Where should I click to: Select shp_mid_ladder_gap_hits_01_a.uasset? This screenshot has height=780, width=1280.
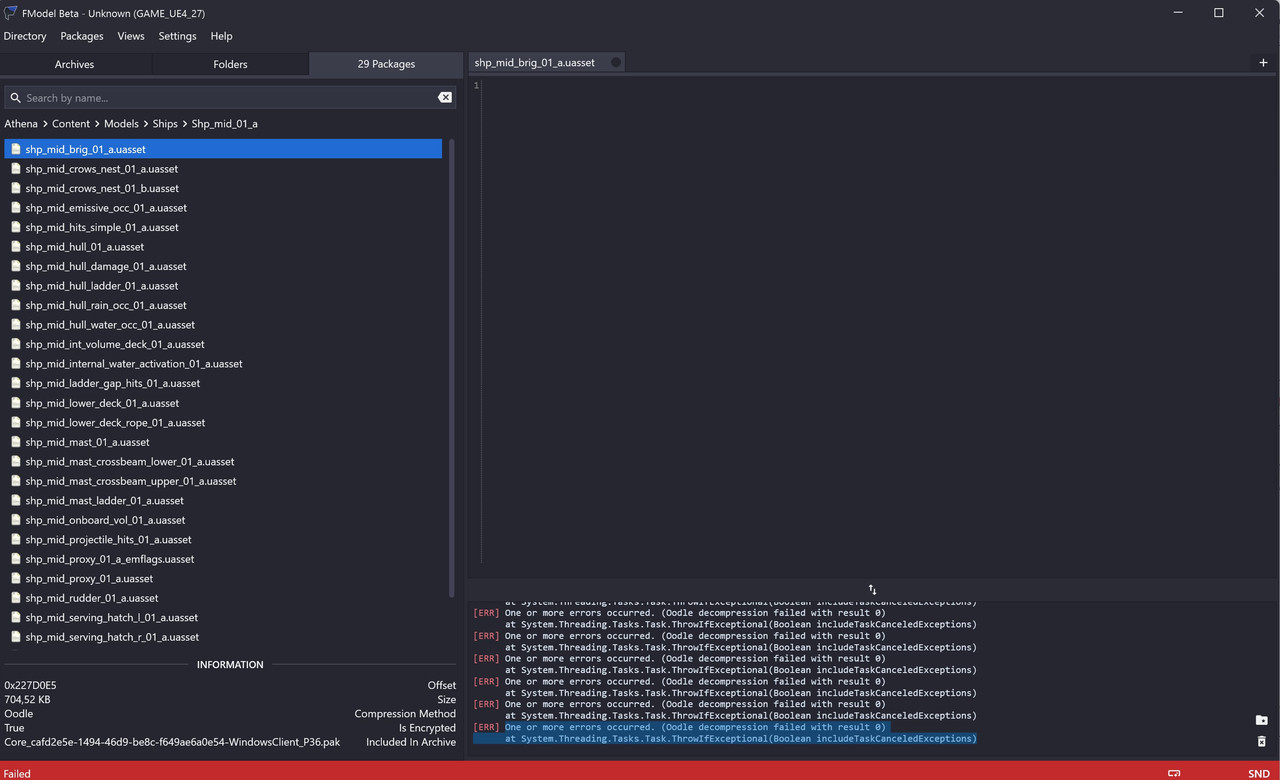coord(223,383)
